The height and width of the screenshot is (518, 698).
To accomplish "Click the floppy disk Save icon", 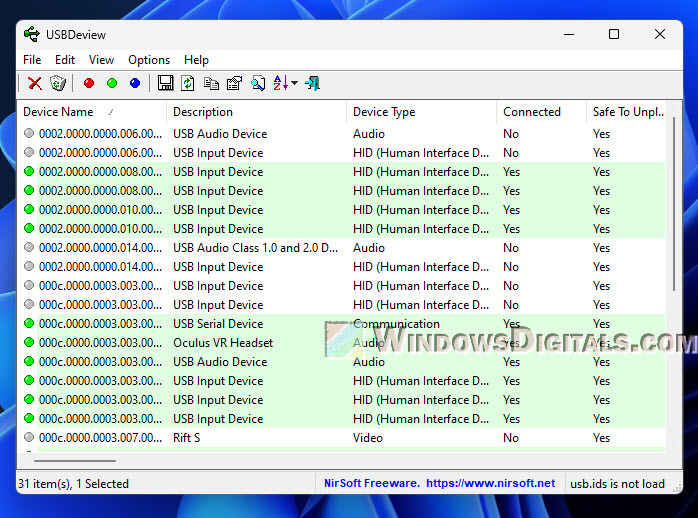I will point(166,83).
